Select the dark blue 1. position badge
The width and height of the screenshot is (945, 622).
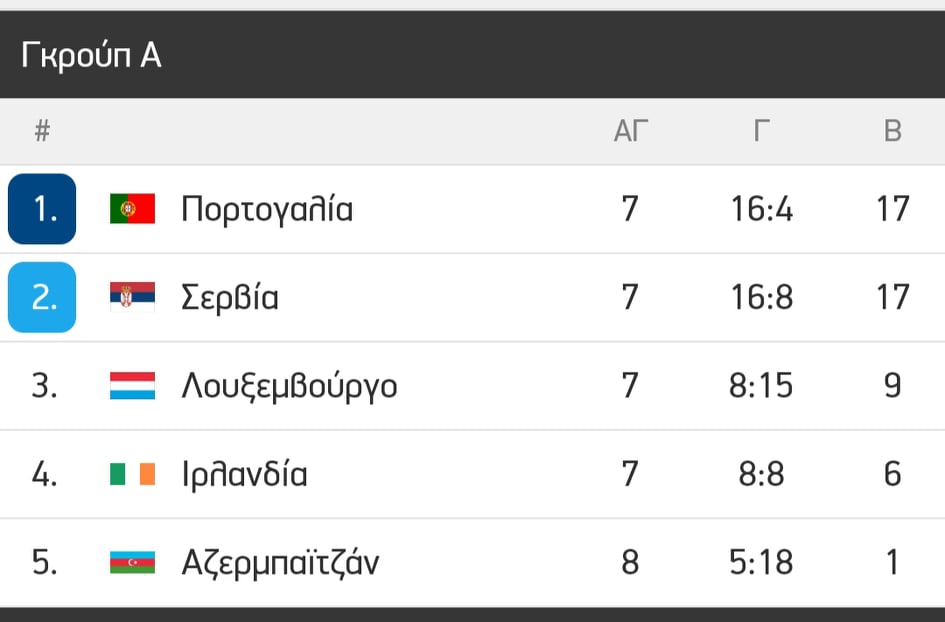[42, 209]
